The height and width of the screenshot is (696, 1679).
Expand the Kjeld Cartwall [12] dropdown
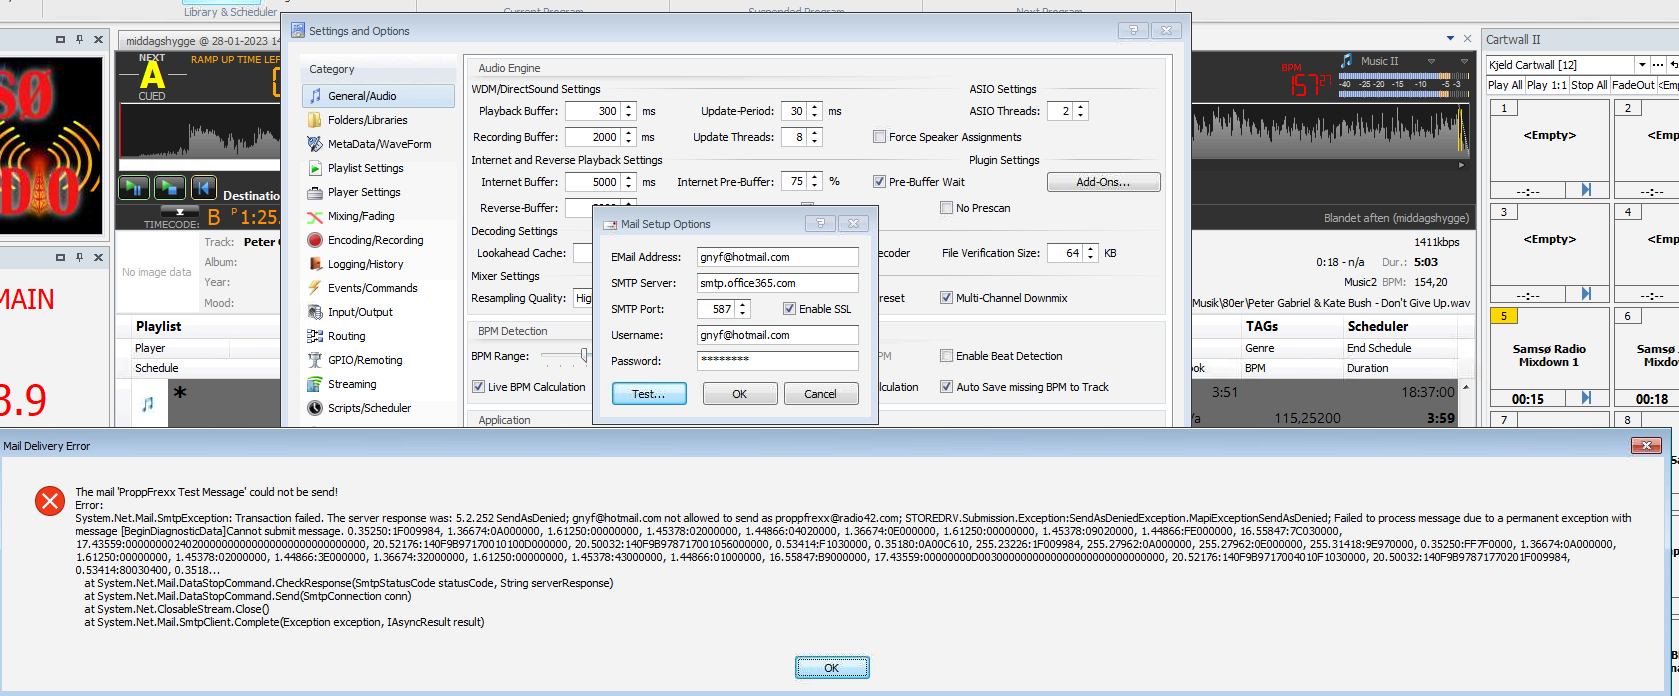(1641, 65)
